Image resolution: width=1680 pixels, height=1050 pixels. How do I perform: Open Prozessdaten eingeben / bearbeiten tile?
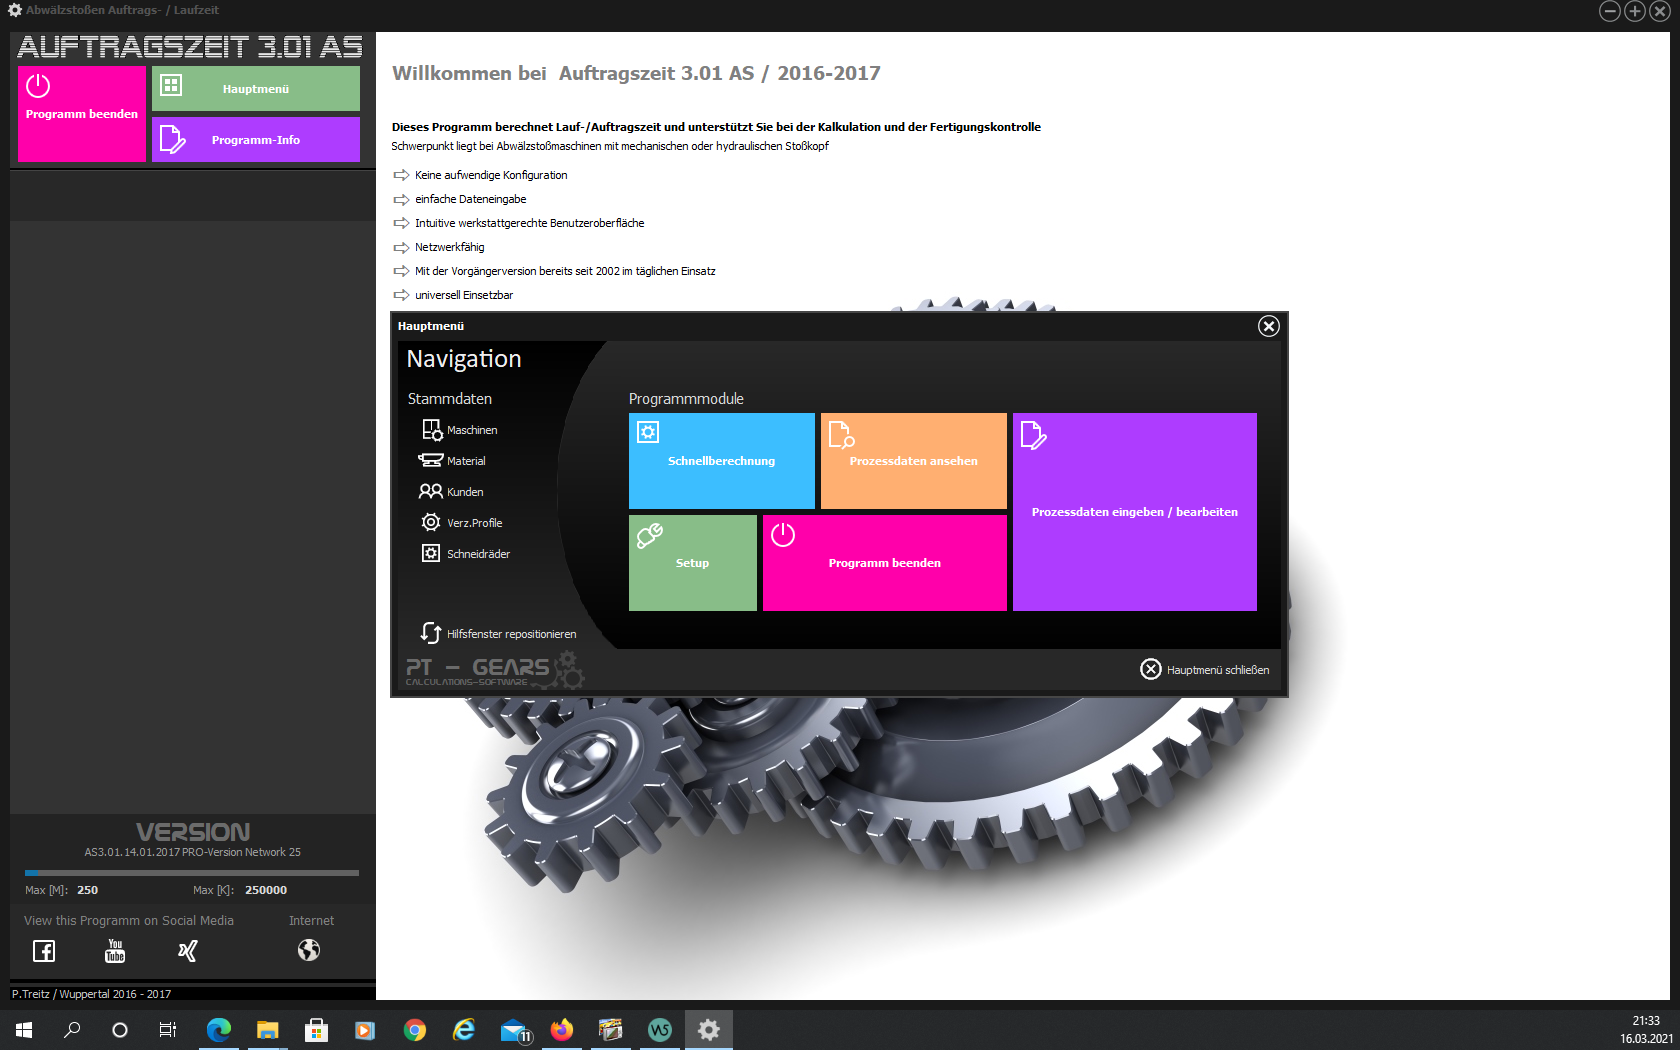(1134, 512)
